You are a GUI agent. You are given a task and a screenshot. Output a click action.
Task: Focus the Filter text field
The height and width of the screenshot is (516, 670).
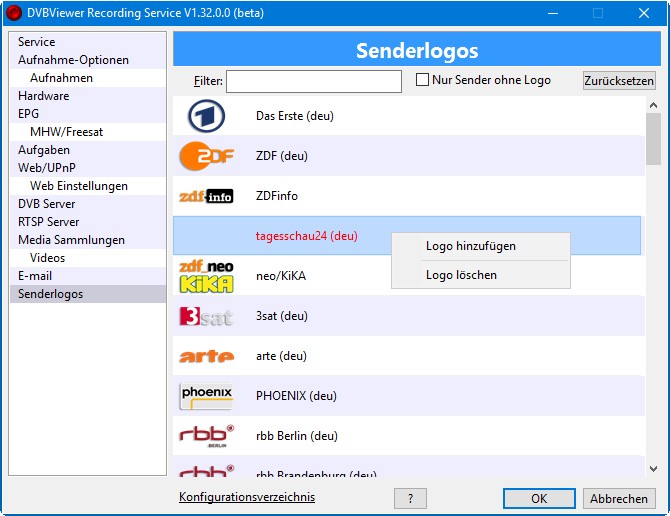[314, 81]
